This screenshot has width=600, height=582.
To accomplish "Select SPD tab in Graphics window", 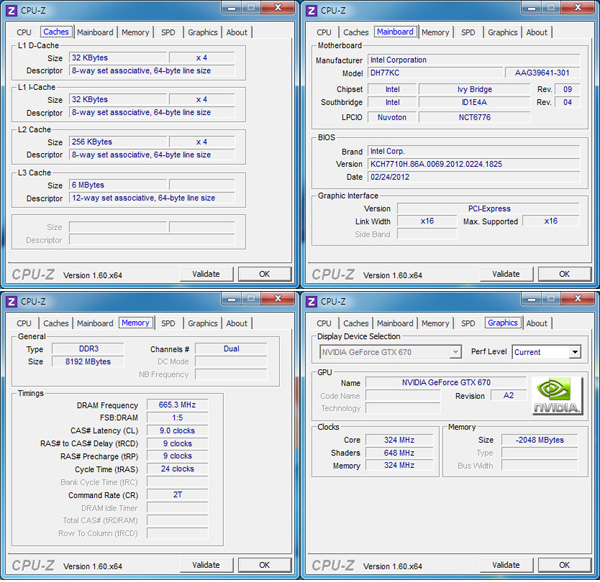I will tap(468, 323).
